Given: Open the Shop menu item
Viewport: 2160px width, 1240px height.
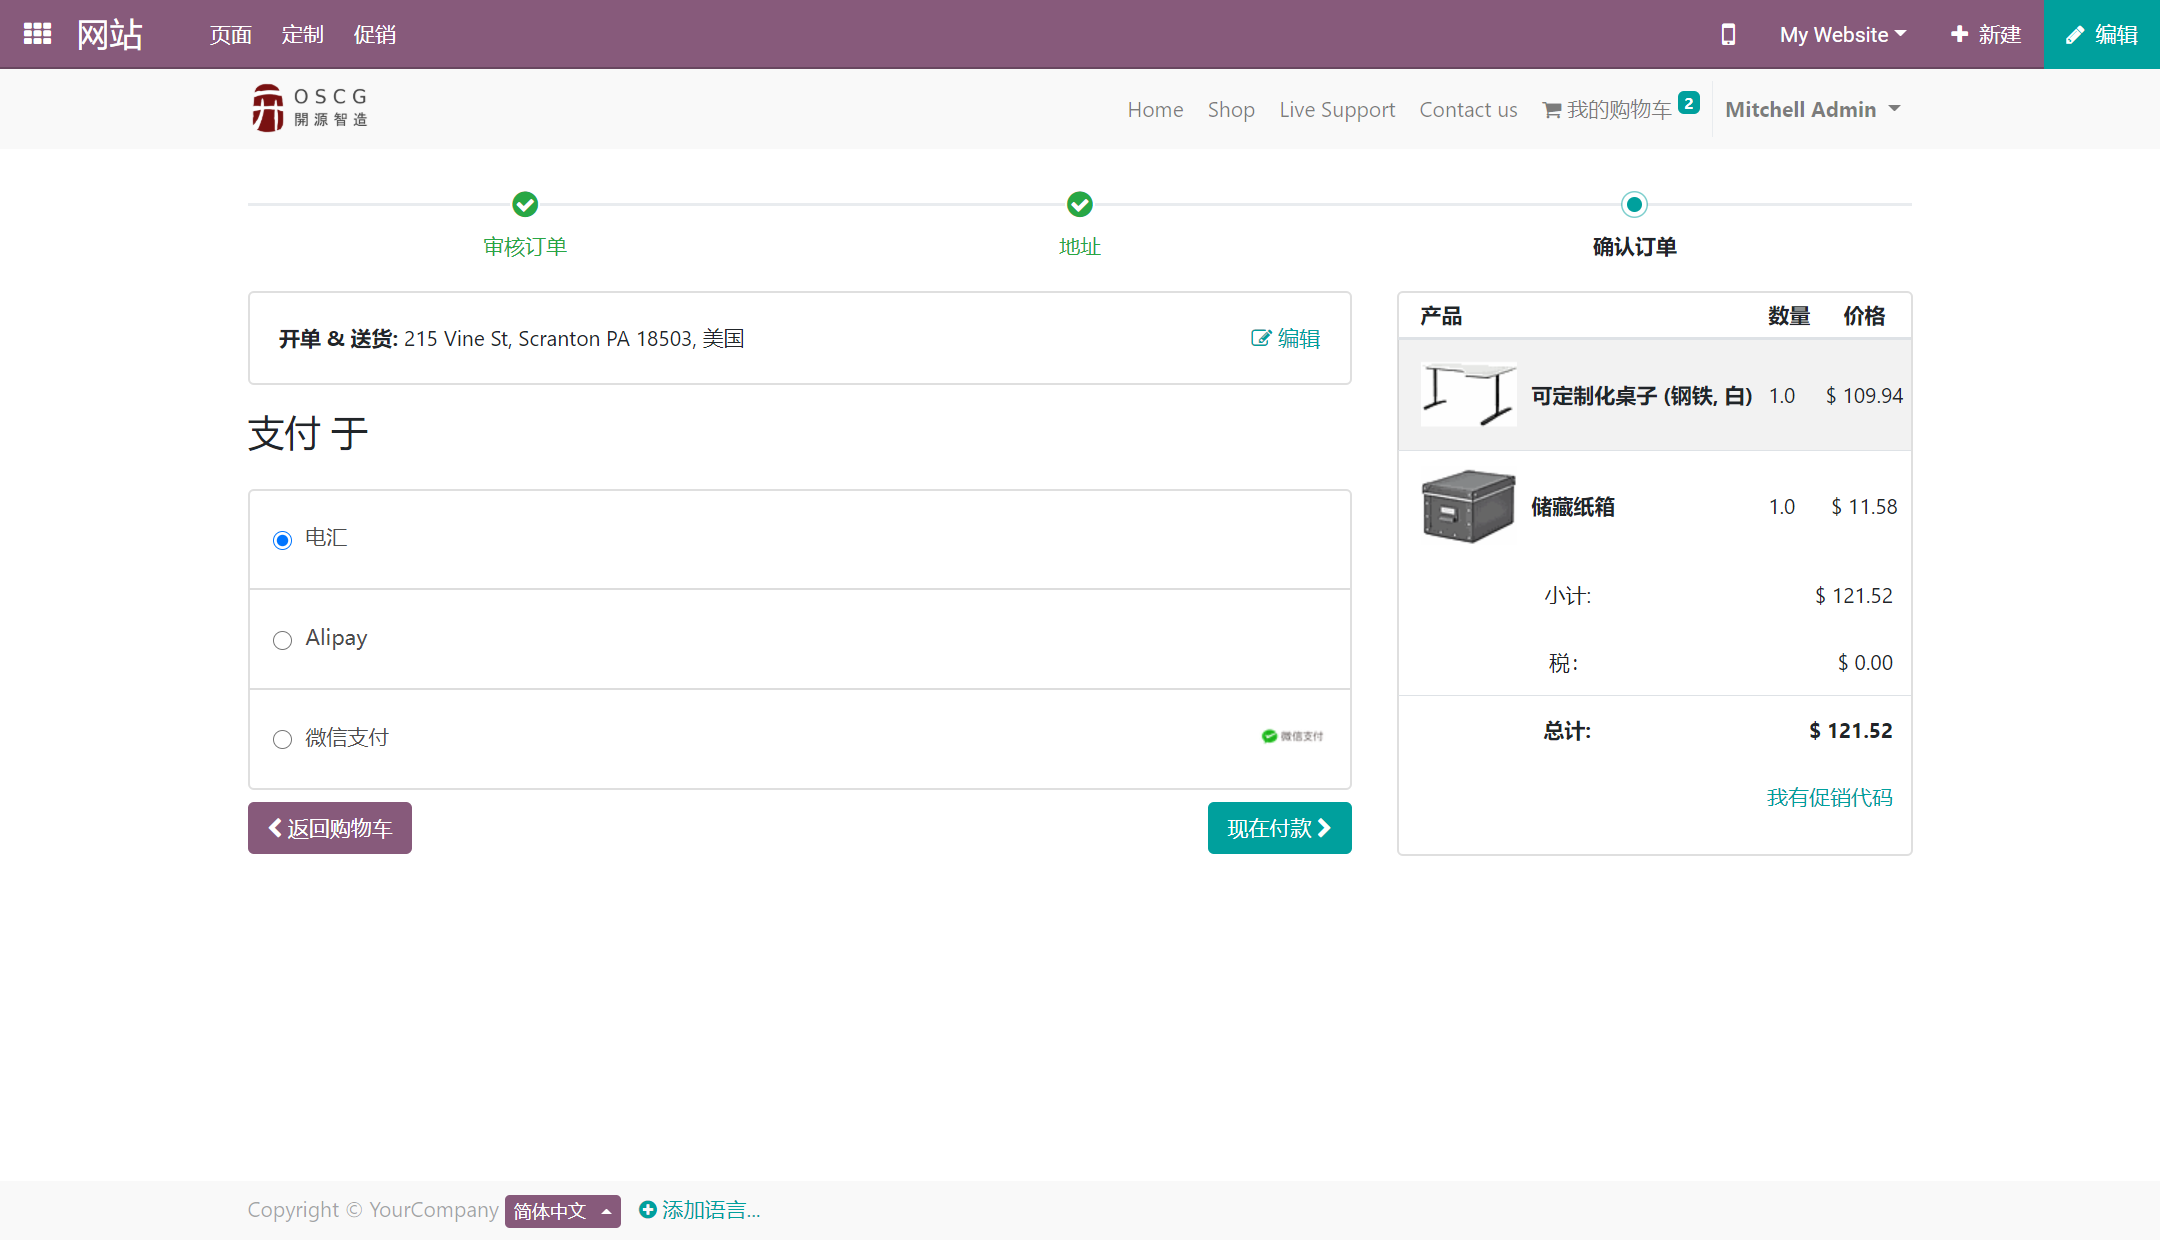Looking at the screenshot, I should tap(1230, 107).
